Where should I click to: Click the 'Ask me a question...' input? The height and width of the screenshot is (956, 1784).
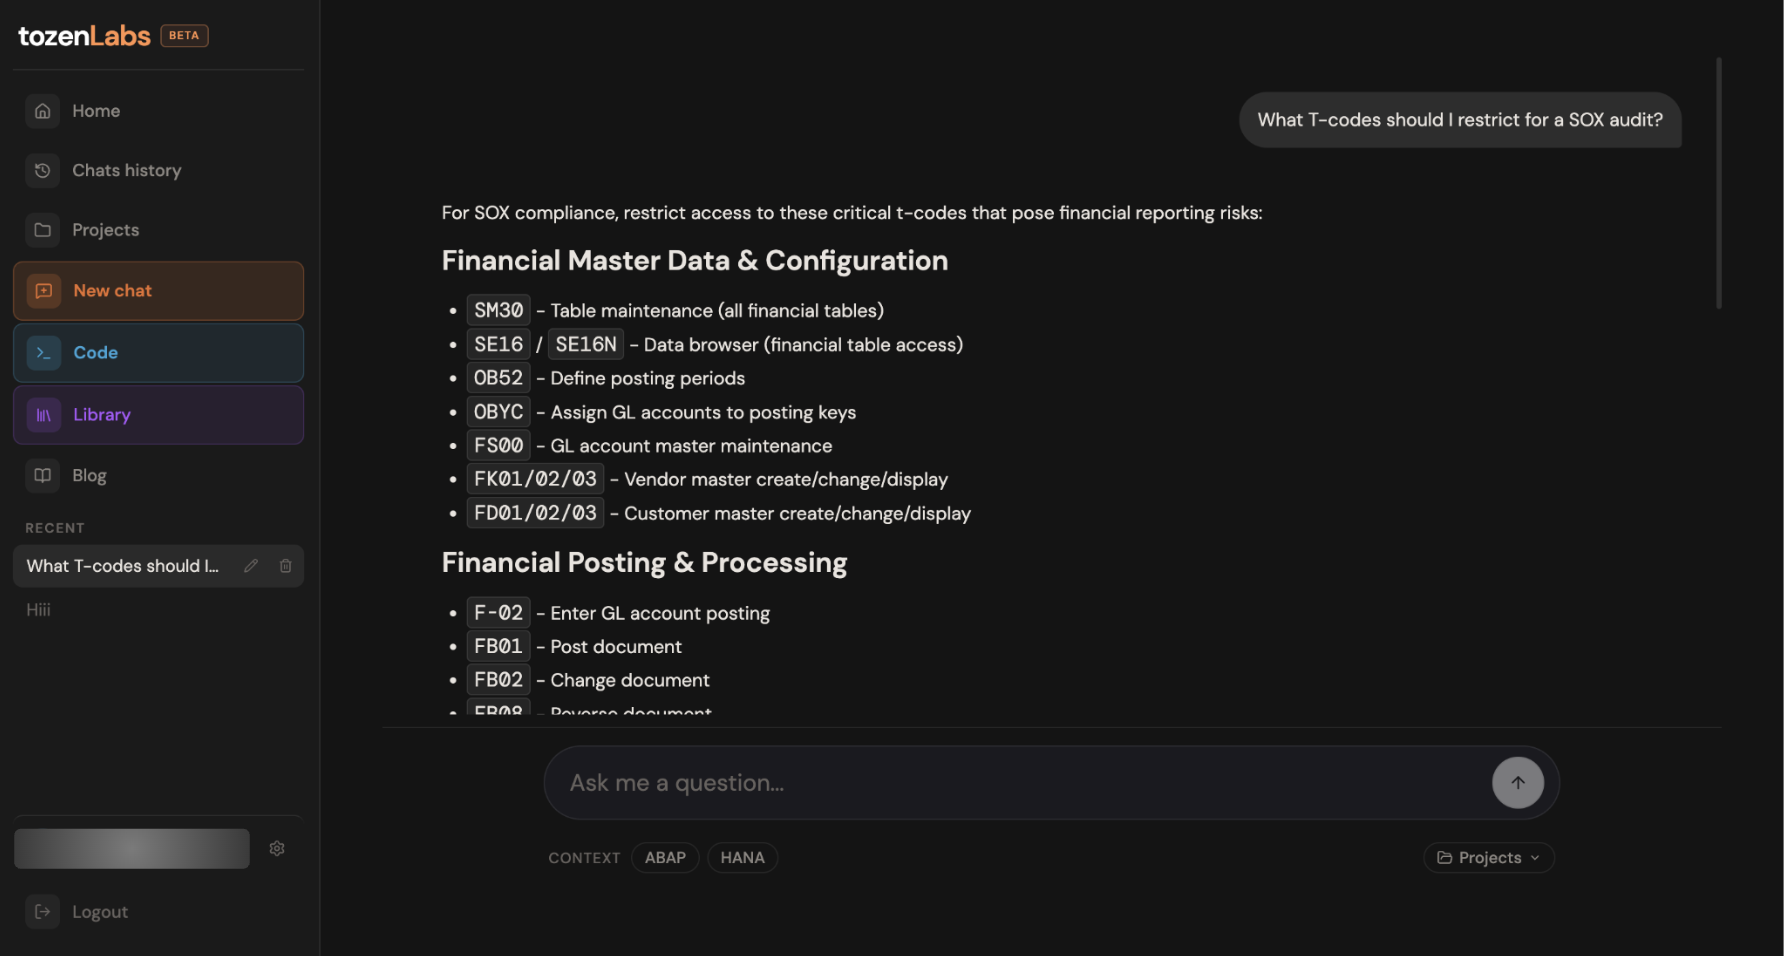(x=1020, y=783)
